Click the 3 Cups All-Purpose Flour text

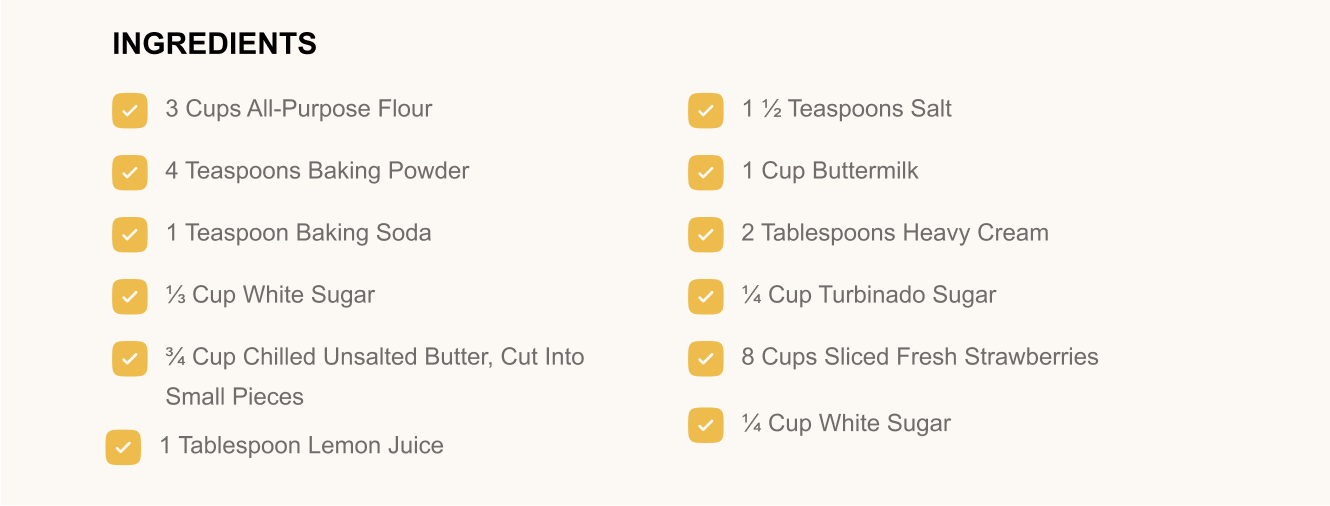click(x=298, y=109)
